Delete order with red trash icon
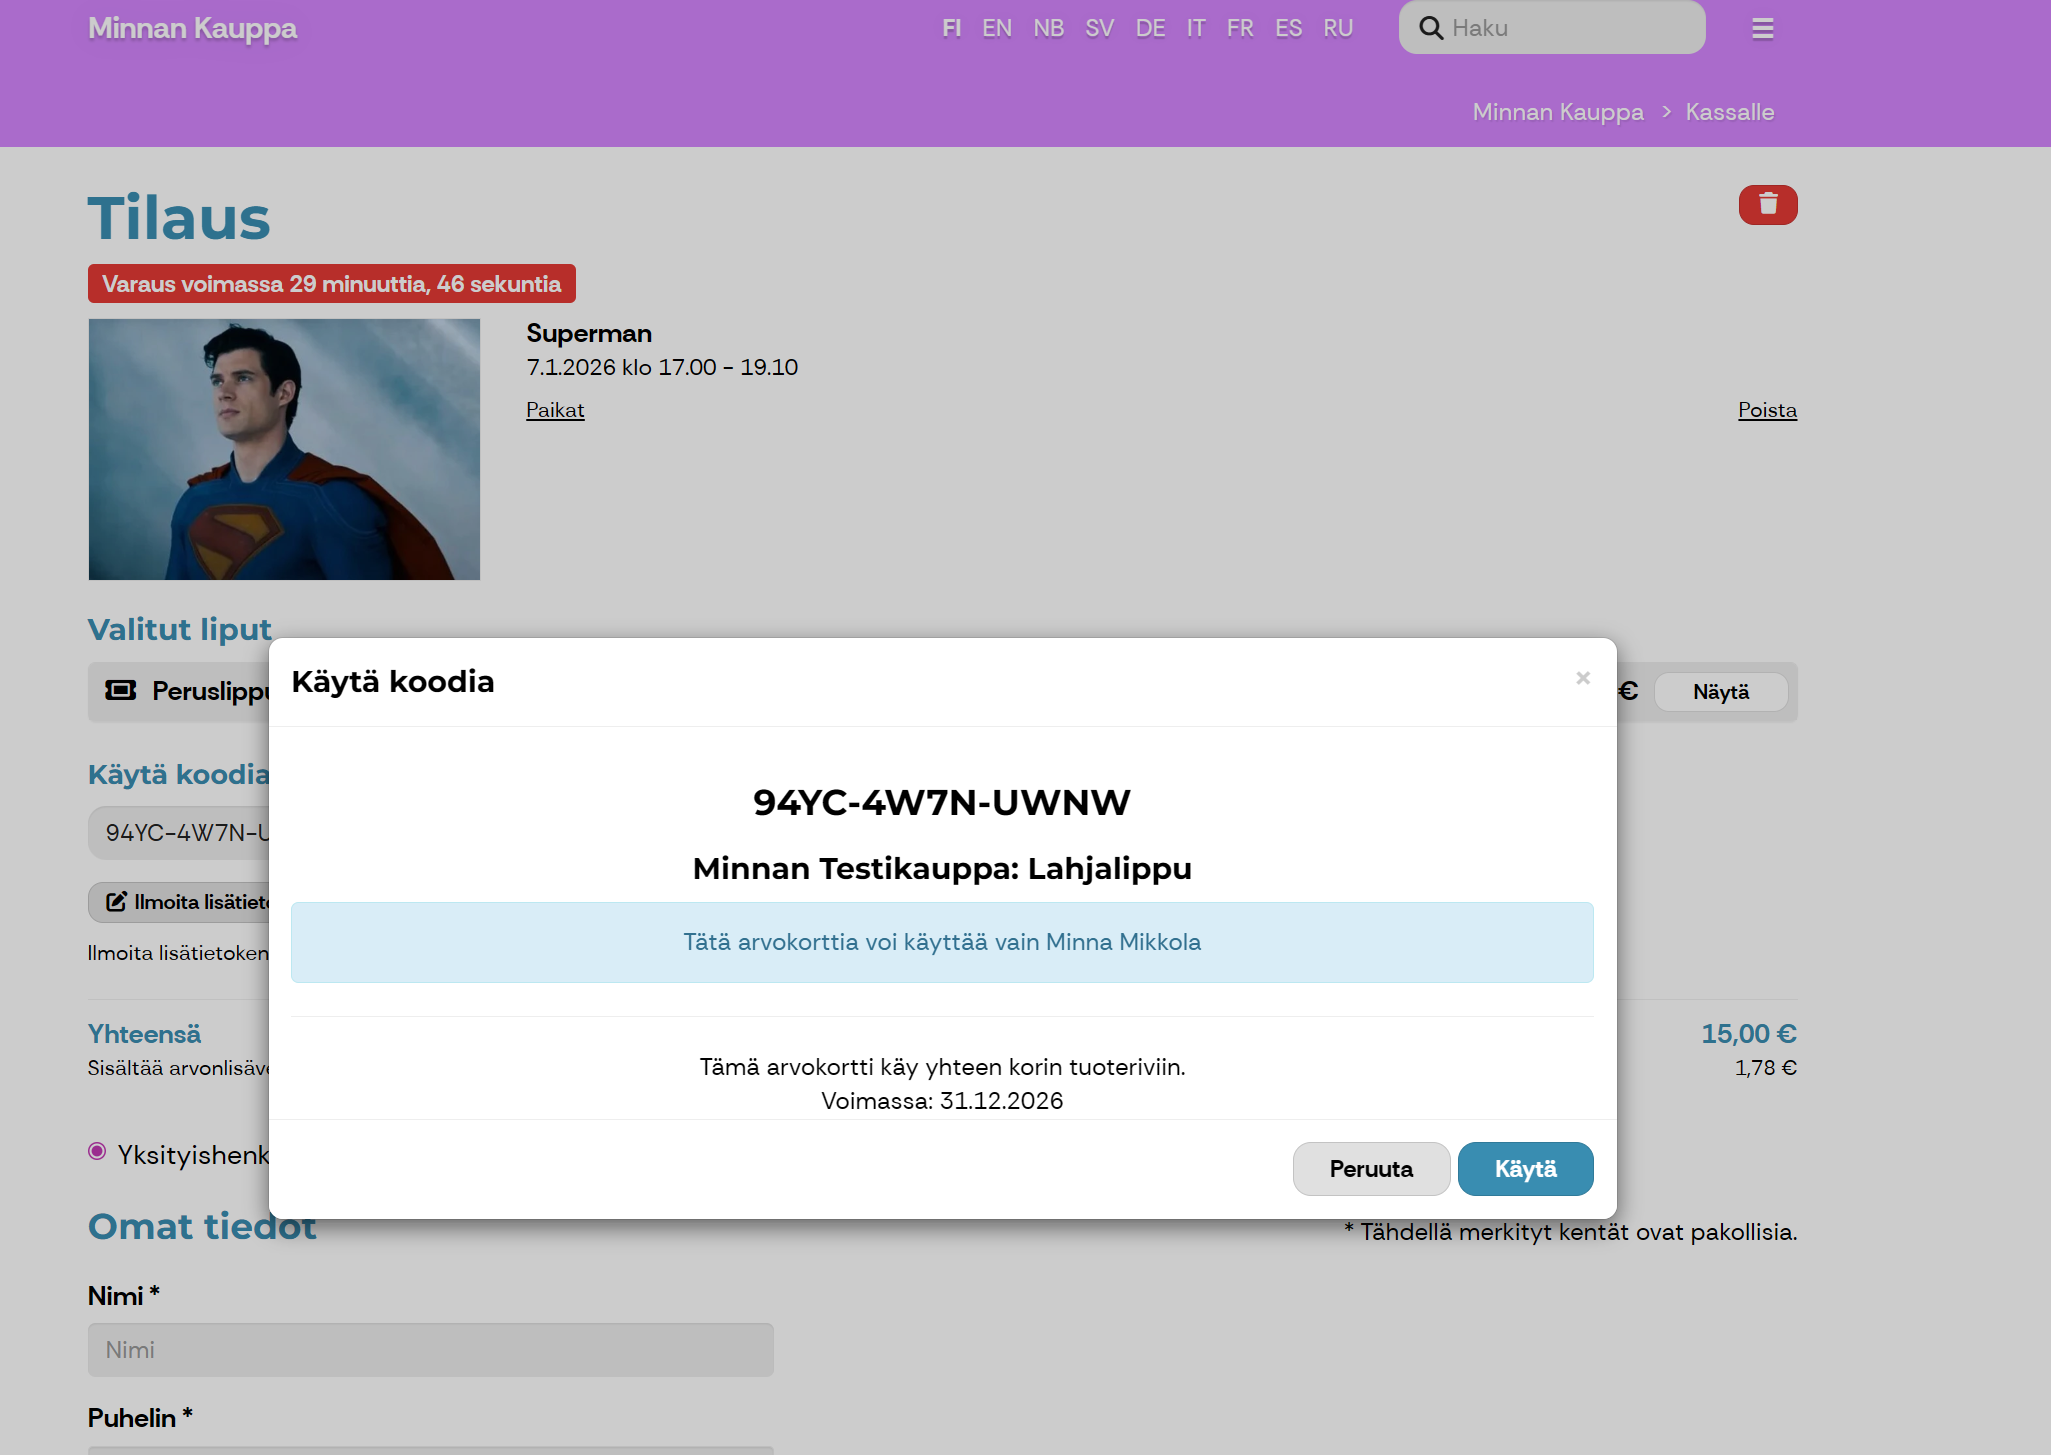This screenshot has height=1455, width=2051. 1767,205
